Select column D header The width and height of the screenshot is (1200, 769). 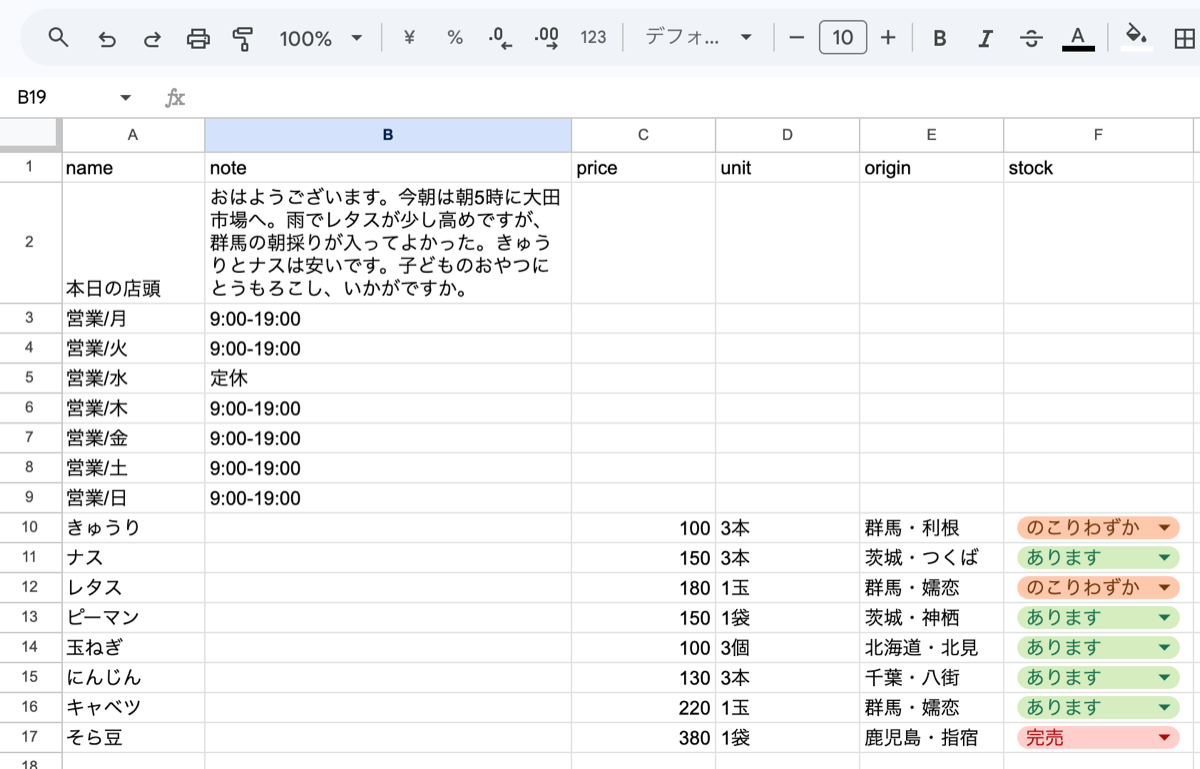787,135
